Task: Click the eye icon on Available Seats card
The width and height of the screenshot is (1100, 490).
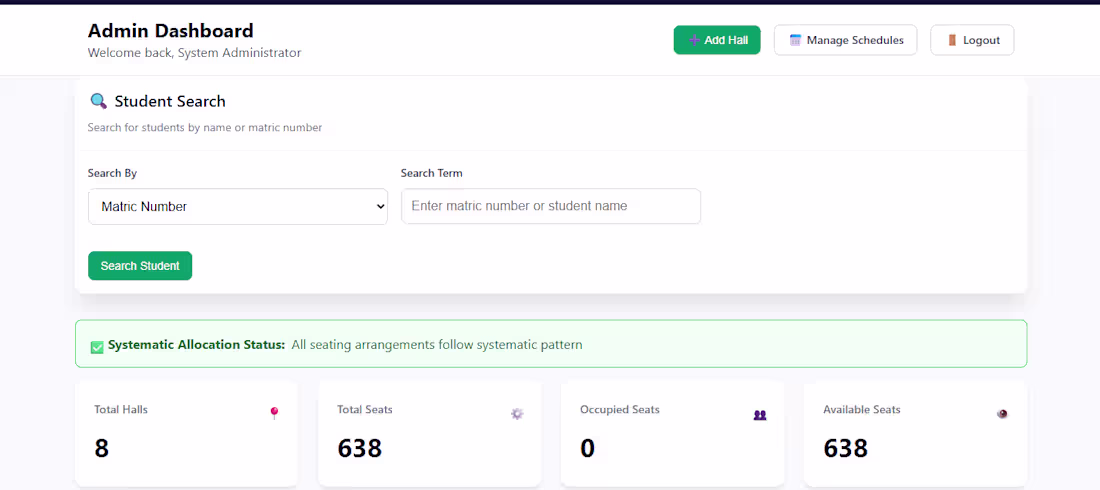Action: [1002, 413]
